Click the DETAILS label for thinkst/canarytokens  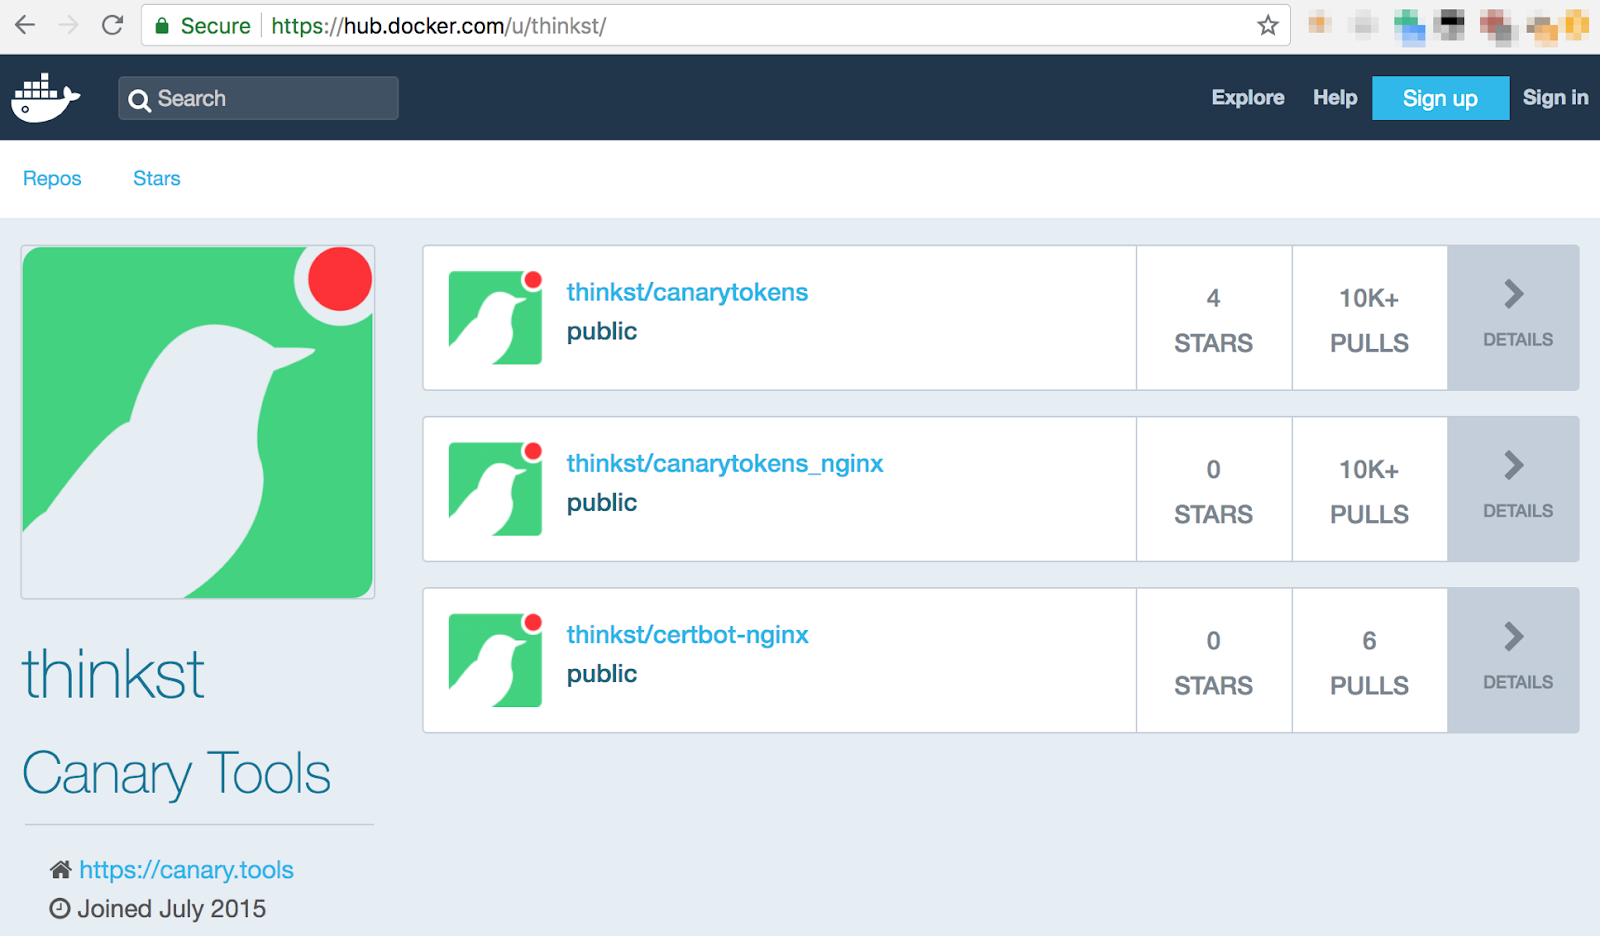[x=1518, y=340]
